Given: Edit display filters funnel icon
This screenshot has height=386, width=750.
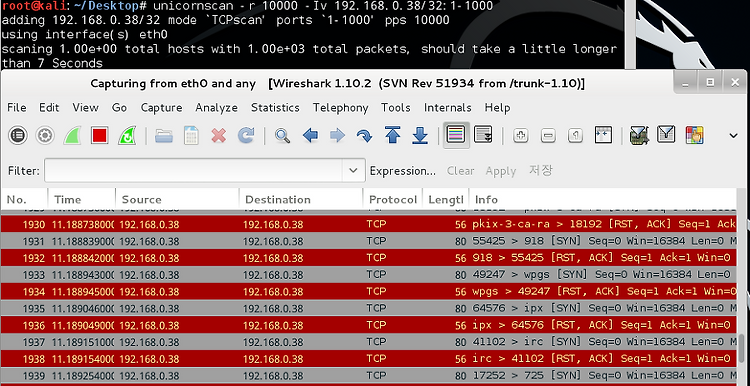Looking at the screenshot, I should pos(666,135).
